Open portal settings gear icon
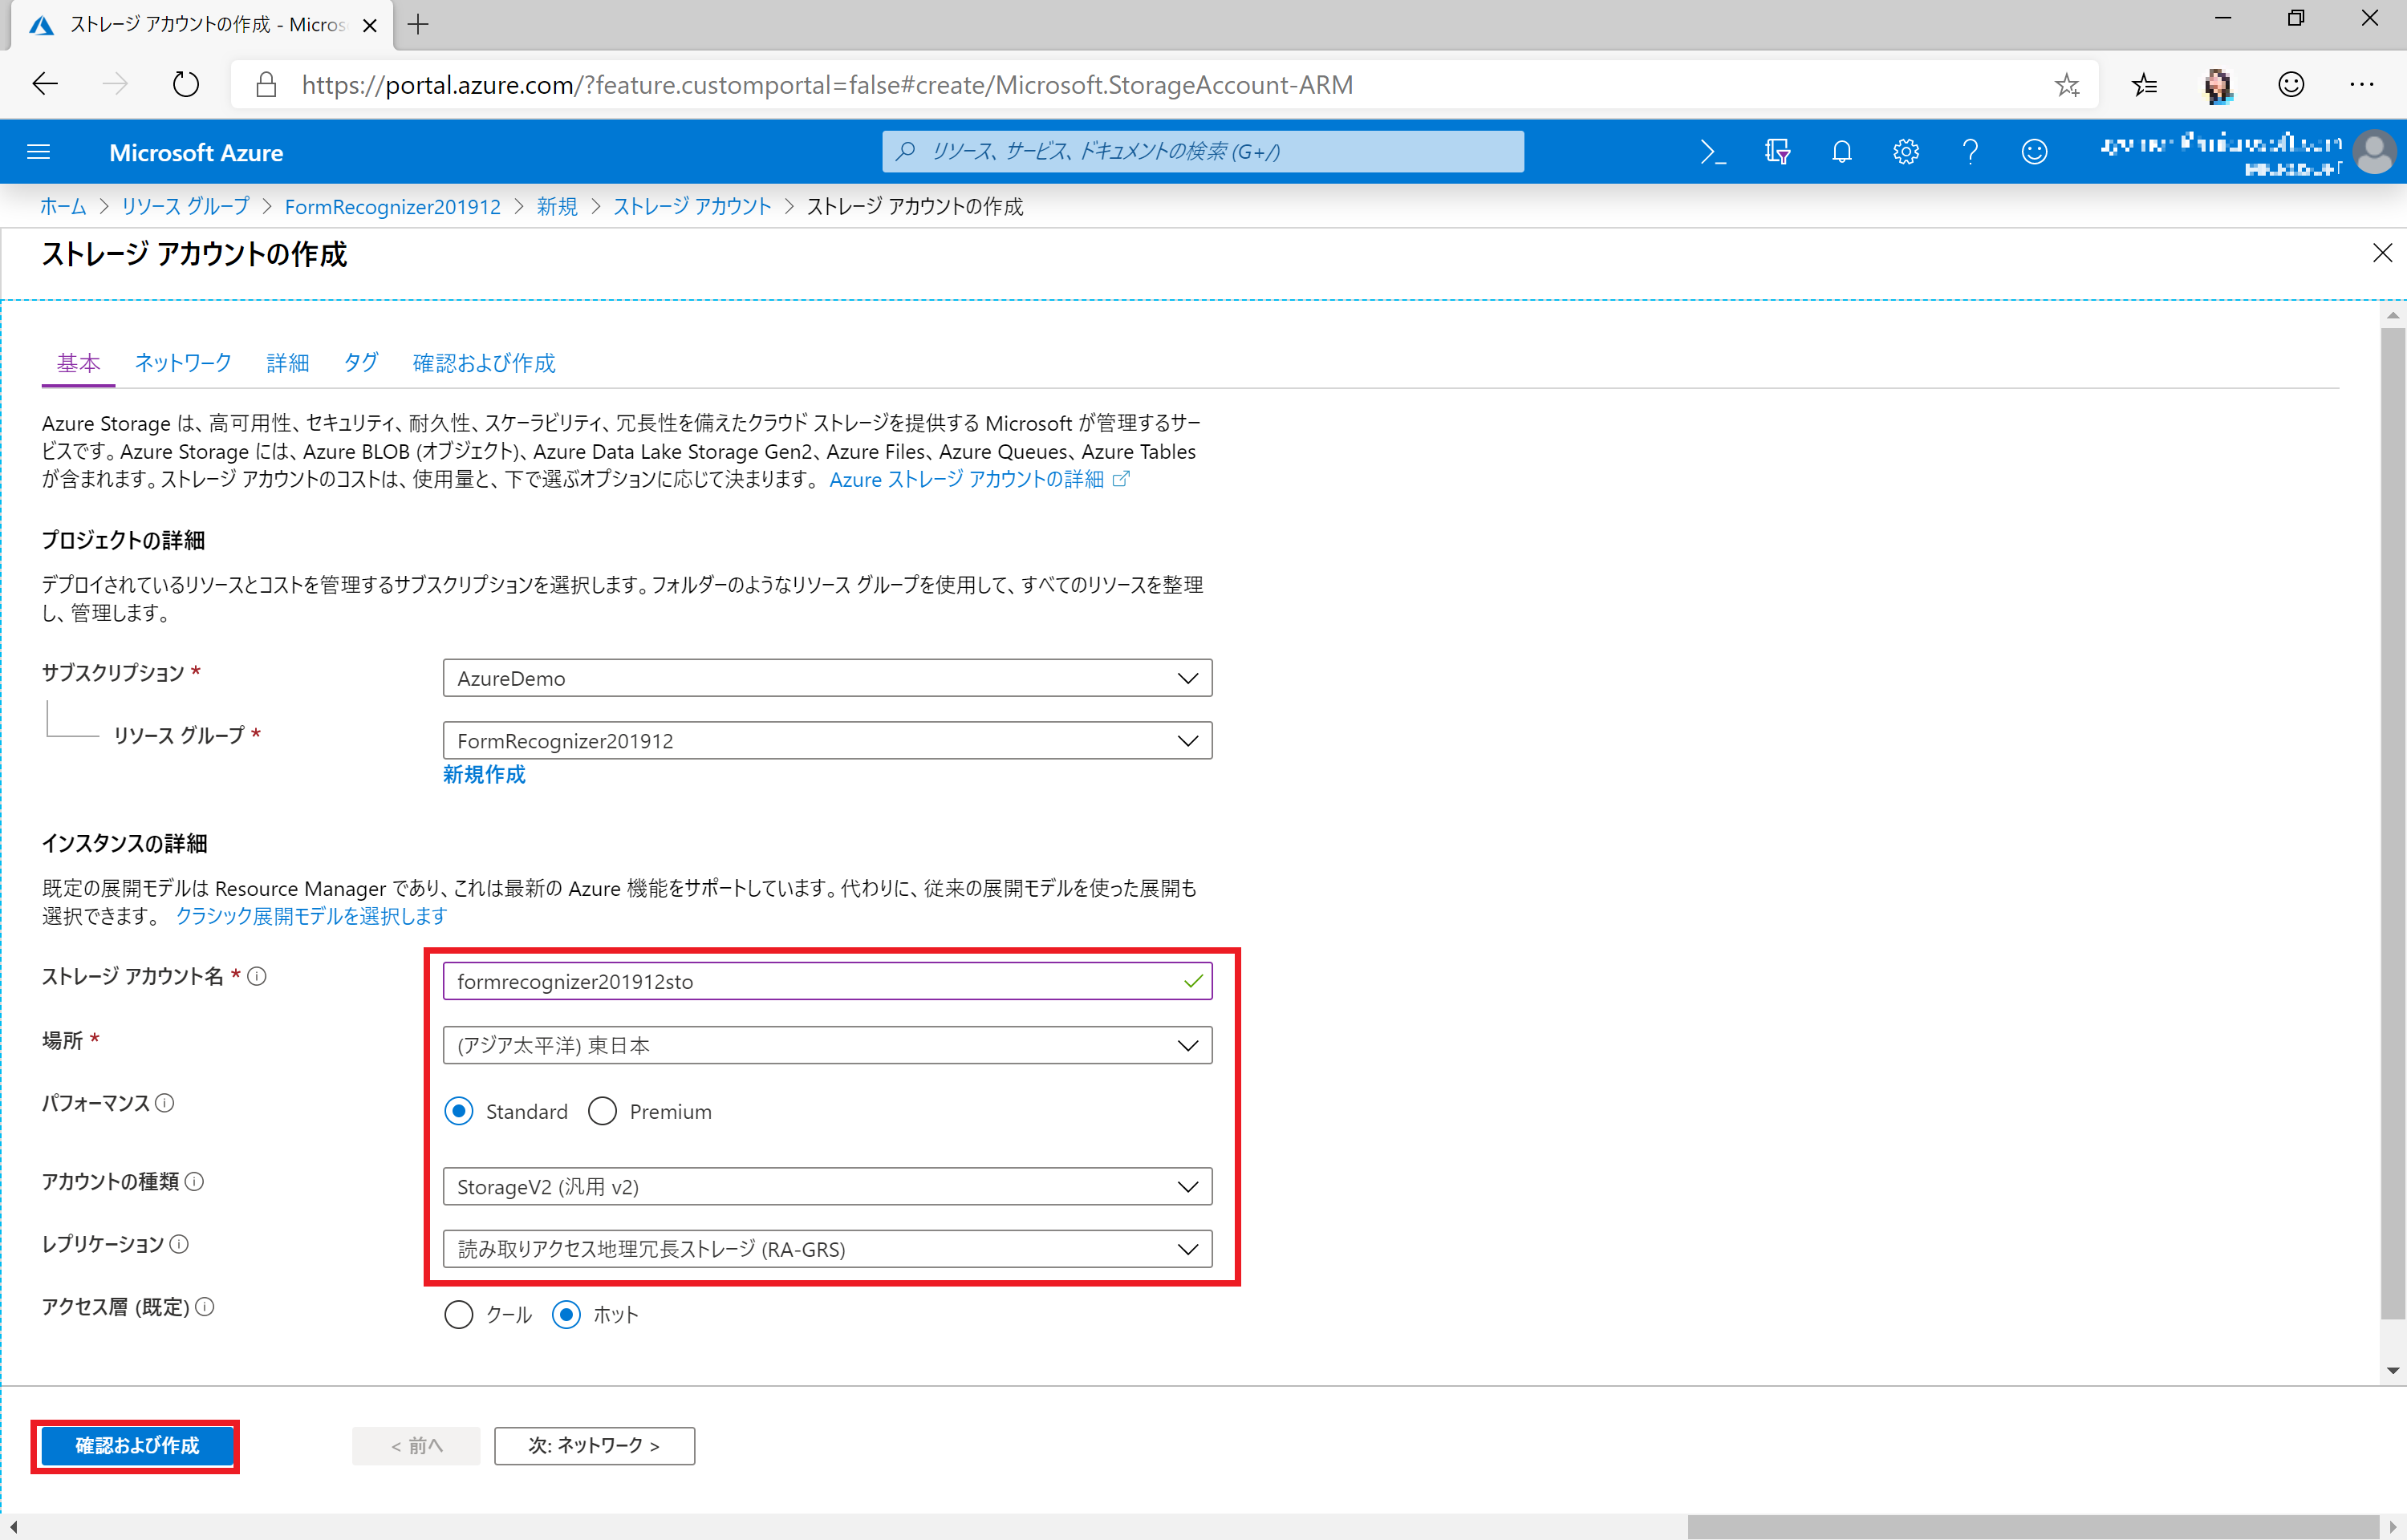The height and width of the screenshot is (1540, 2407). click(x=1905, y=152)
